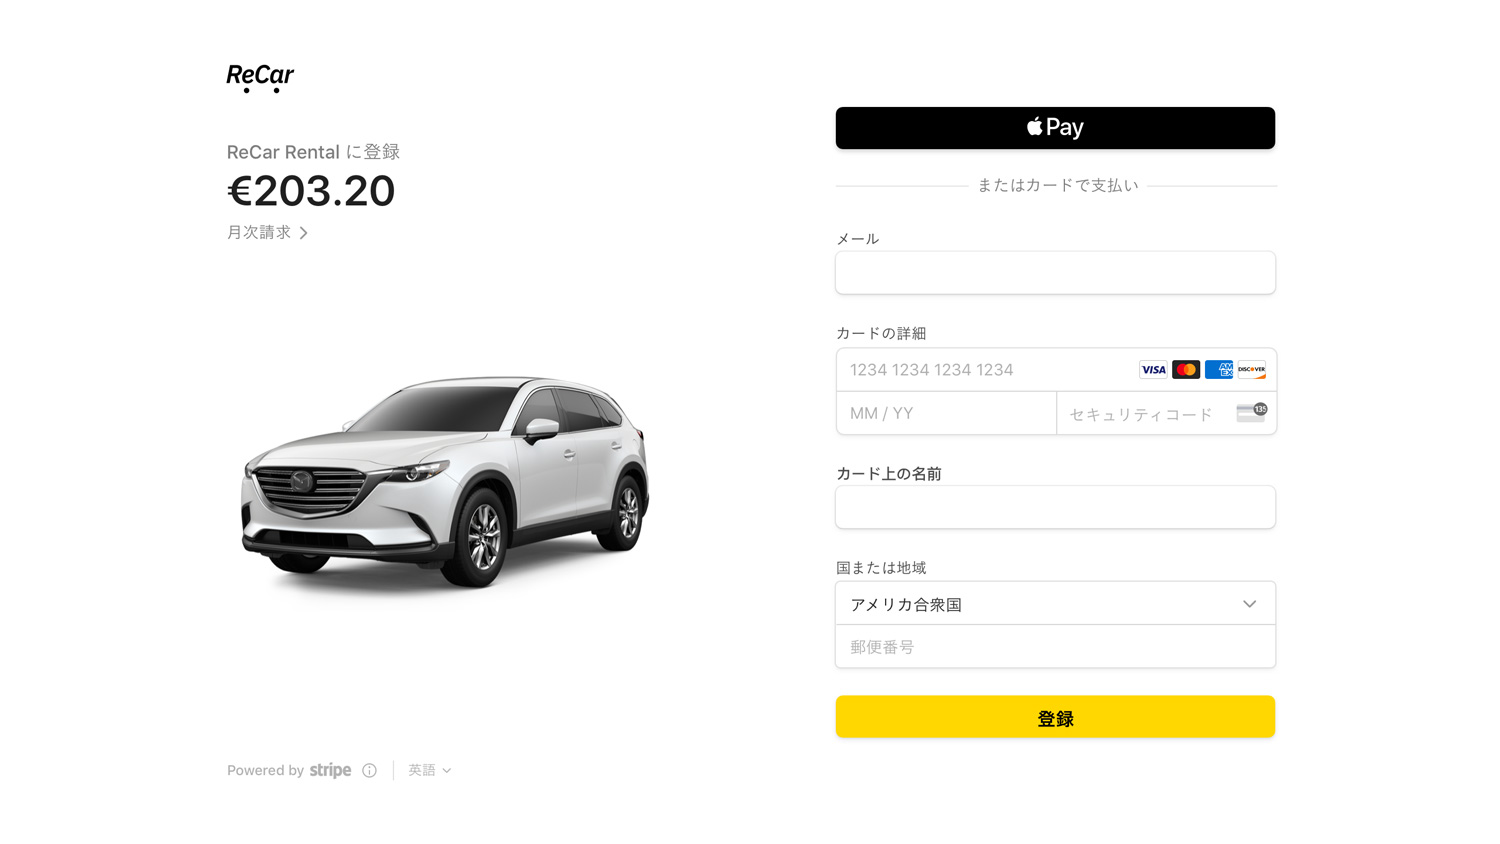Click the カード上の名前 name field
The height and width of the screenshot is (844, 1500).
coord(1055,507)
